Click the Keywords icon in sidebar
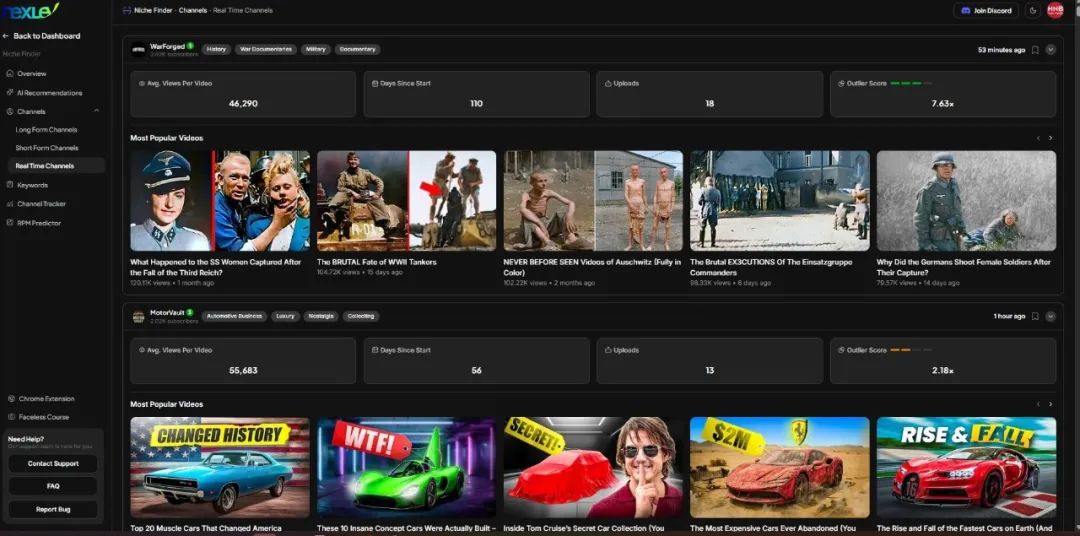 (x=10, y=185)
